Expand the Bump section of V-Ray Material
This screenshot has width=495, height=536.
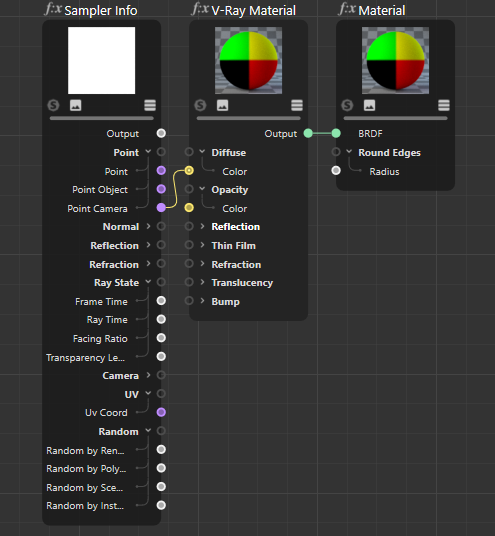point(202,300)
